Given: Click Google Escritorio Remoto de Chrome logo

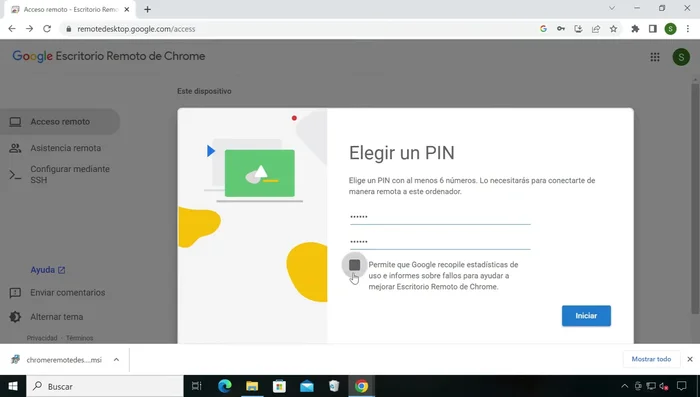Looking at the screenshot, I should 108,56.
